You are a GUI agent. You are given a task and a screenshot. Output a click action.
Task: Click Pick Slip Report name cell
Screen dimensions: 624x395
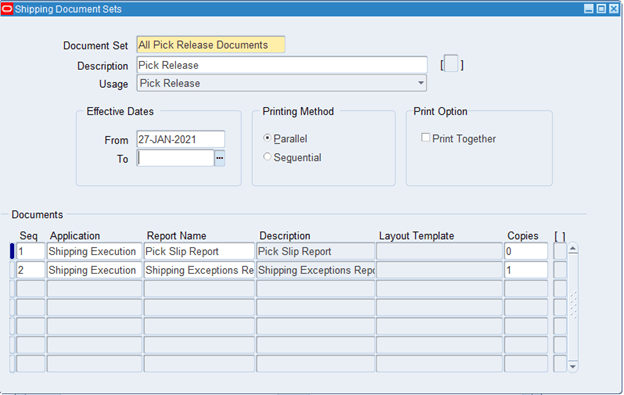[199, 251]
